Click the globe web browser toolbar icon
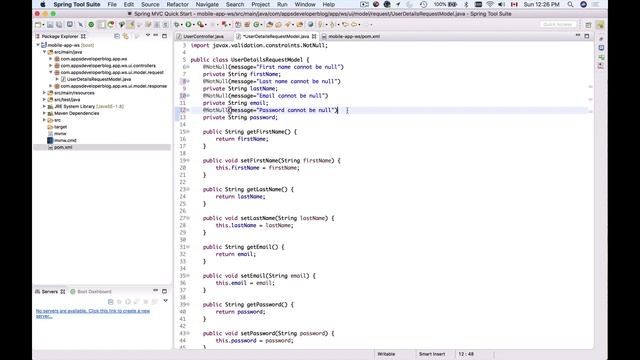This screenshot has height=360, width=640. point(311,24)
